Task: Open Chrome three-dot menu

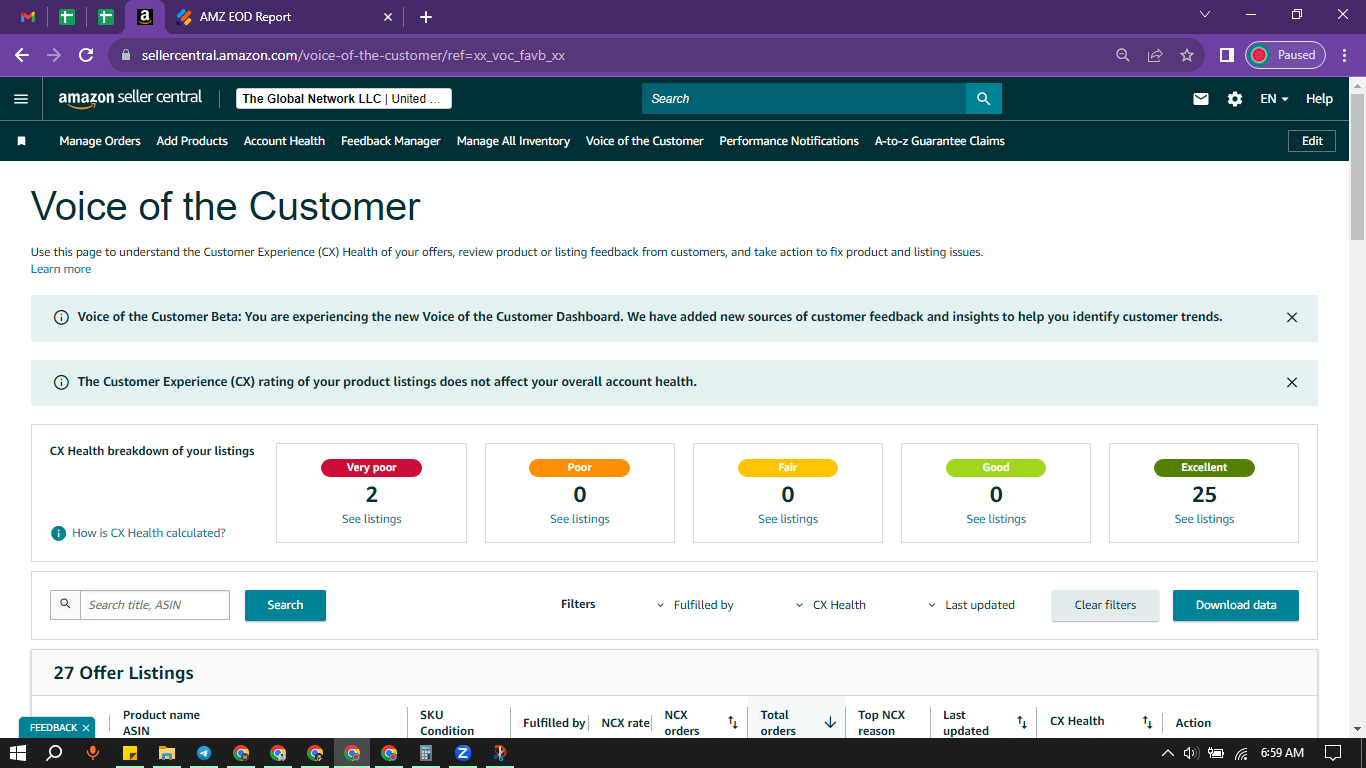Action: (x=1345, y=55)
